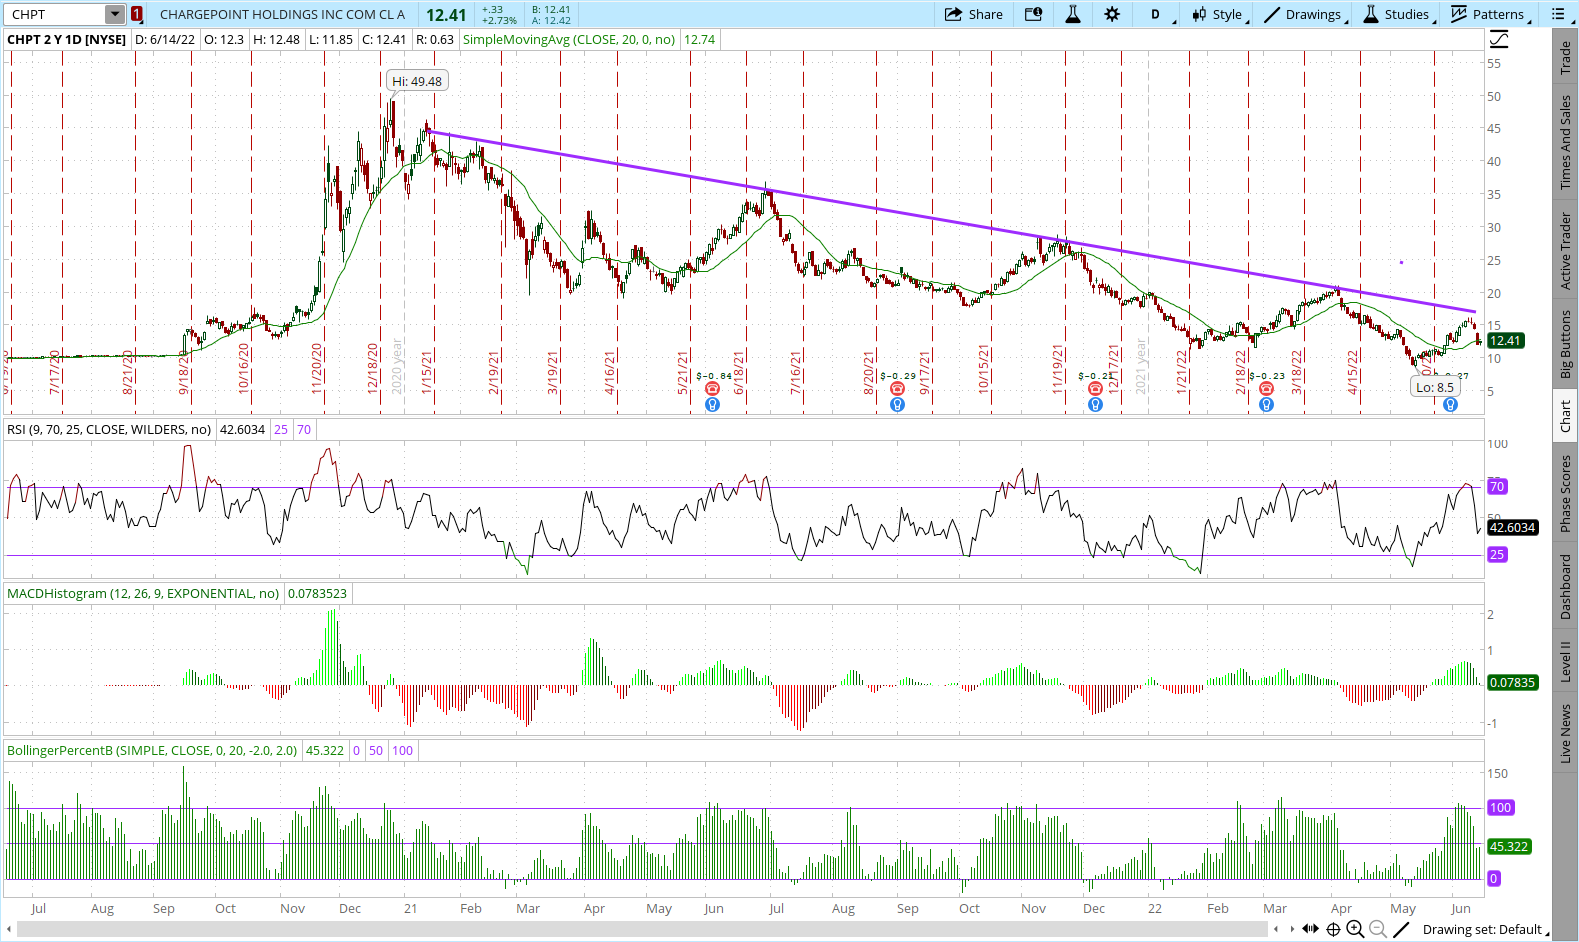
Task: Click the D timeframe button
Action: point(1155,14)
